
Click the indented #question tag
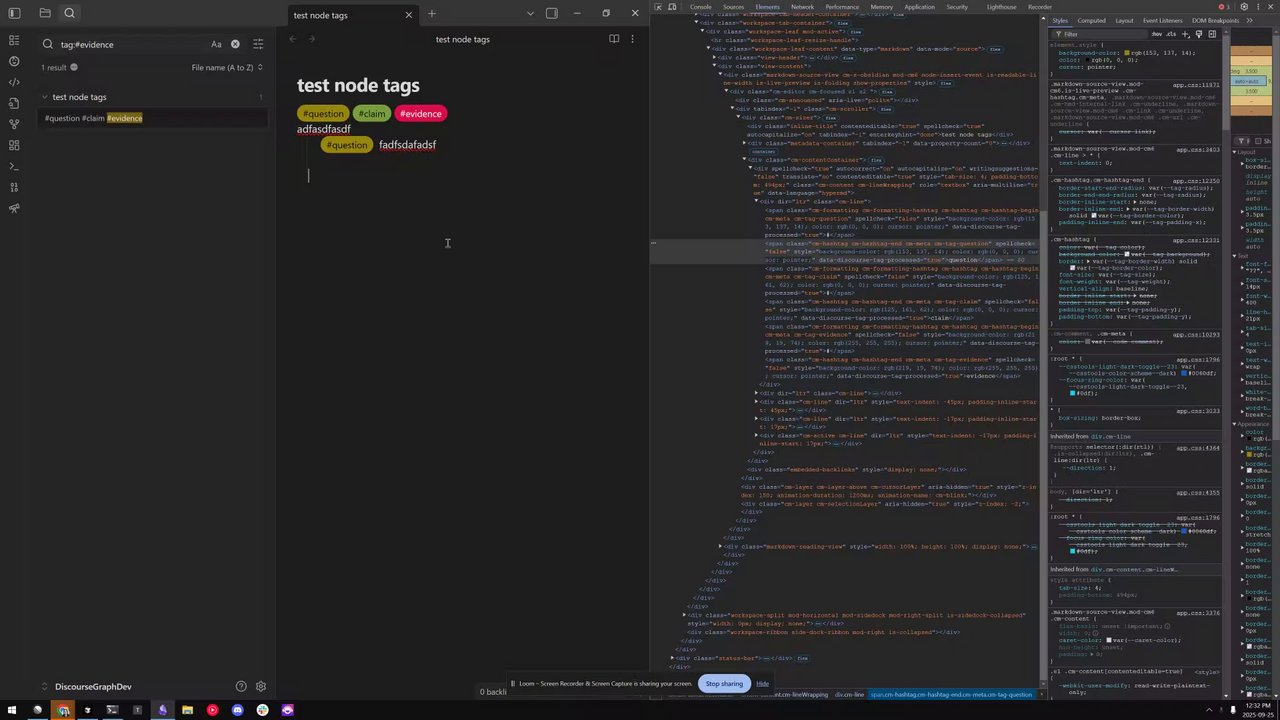[347, 145]
